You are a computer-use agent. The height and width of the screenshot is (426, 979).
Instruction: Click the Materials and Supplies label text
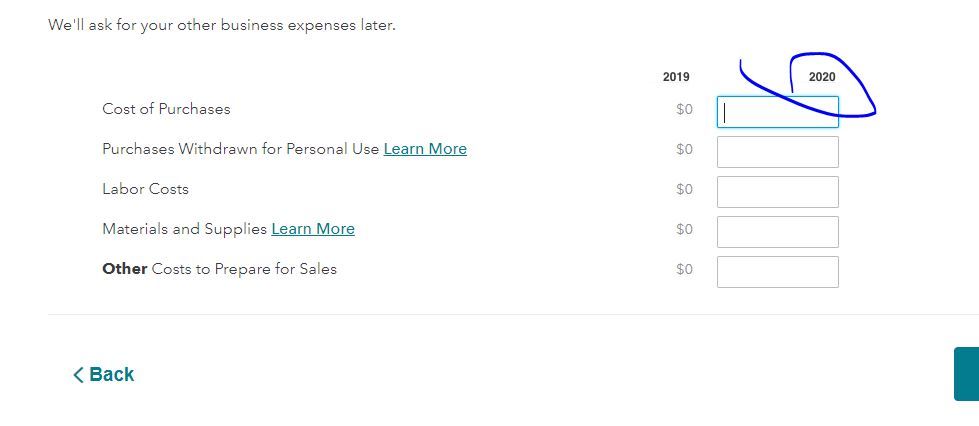coord(185,229)
